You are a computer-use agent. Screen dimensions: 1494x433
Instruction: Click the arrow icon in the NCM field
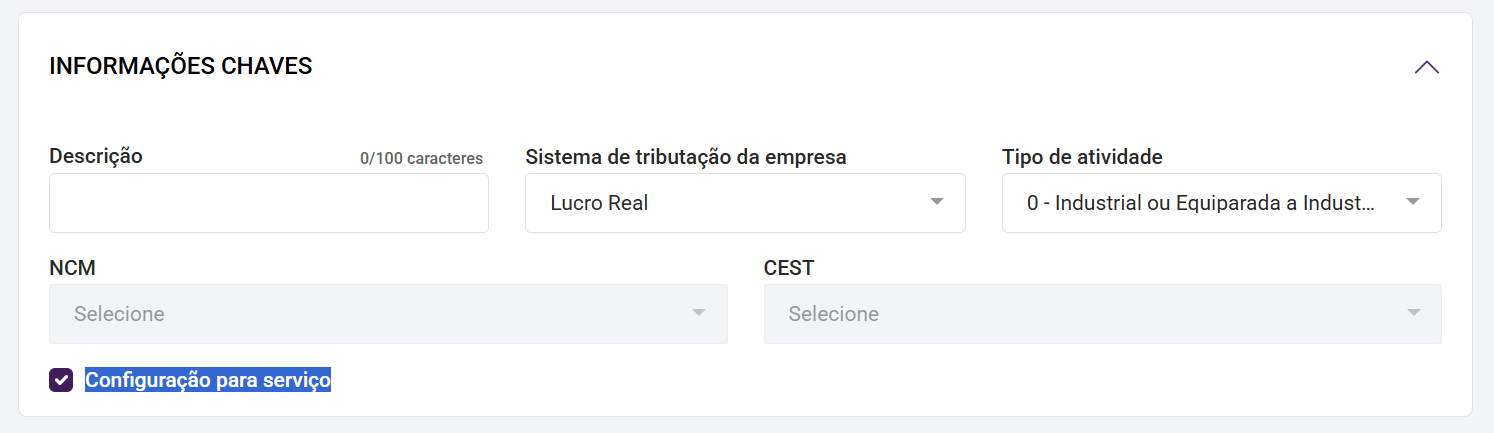(x=698, y=313)
